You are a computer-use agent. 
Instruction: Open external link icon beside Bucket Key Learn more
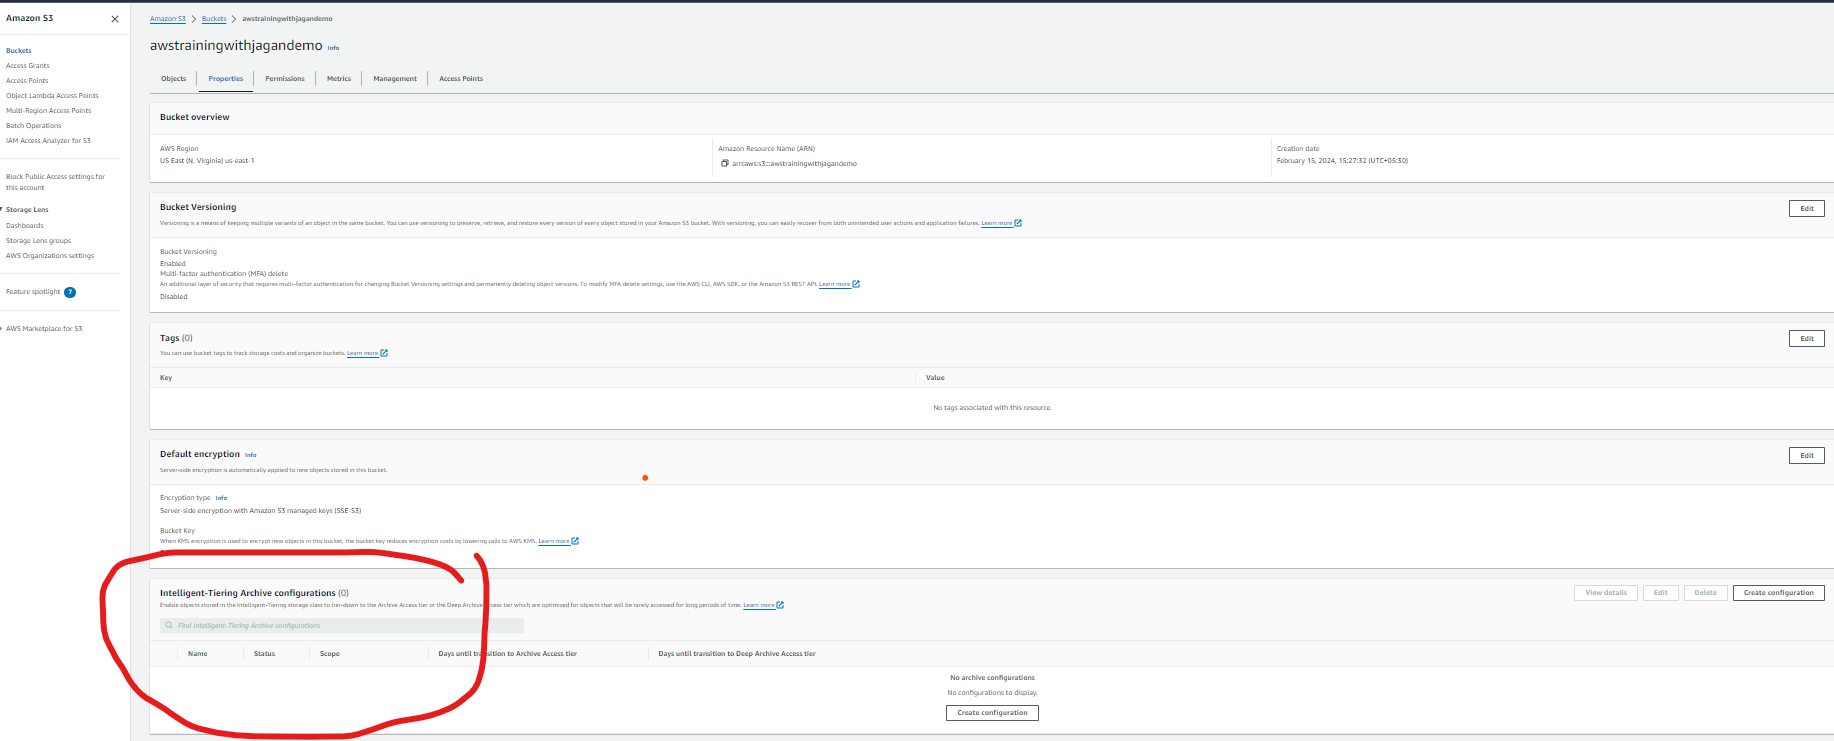(575, 541)
